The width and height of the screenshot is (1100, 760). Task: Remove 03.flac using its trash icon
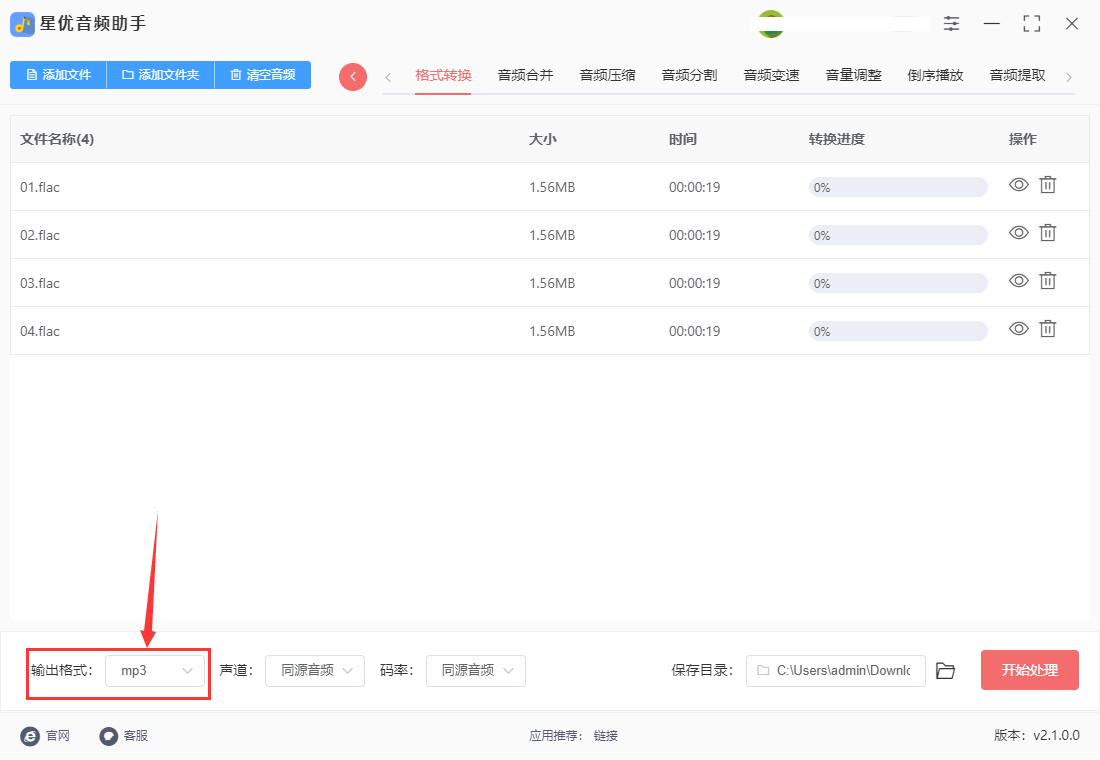pyautogui.click(x=1047, y=281)
